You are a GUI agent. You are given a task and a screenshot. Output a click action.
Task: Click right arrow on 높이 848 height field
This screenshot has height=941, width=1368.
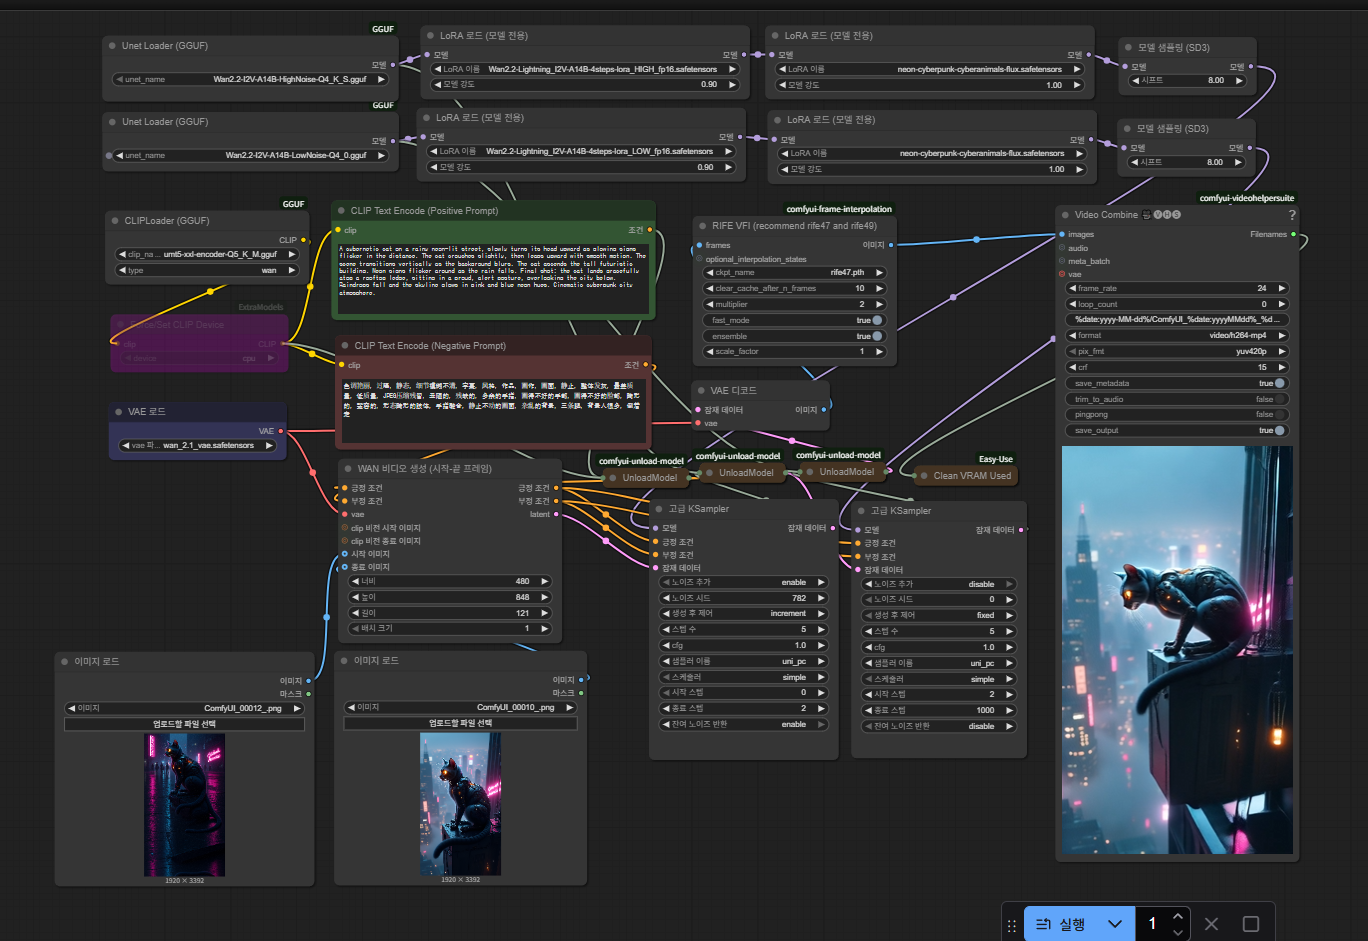(x=544, y=597)
